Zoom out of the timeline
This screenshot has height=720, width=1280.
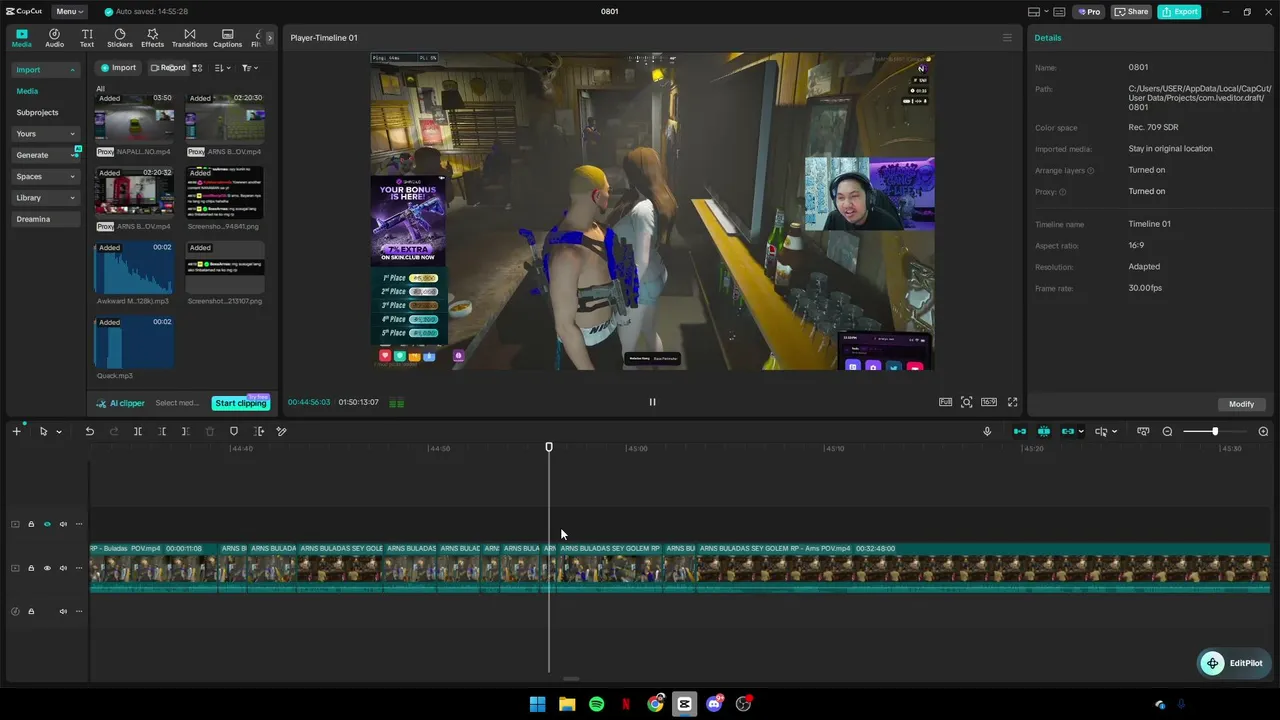tap(1167, 431)
